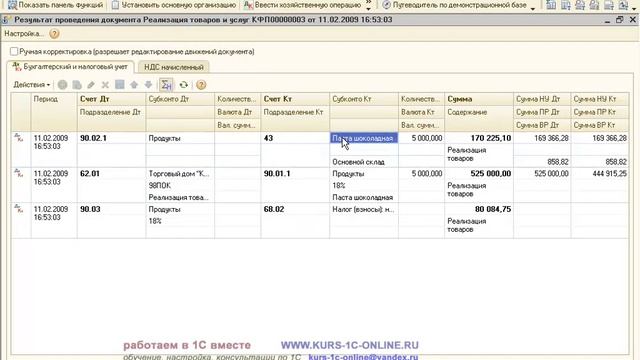
Task: Click the help icon next to 'Настройка...'
Action: 54,34
